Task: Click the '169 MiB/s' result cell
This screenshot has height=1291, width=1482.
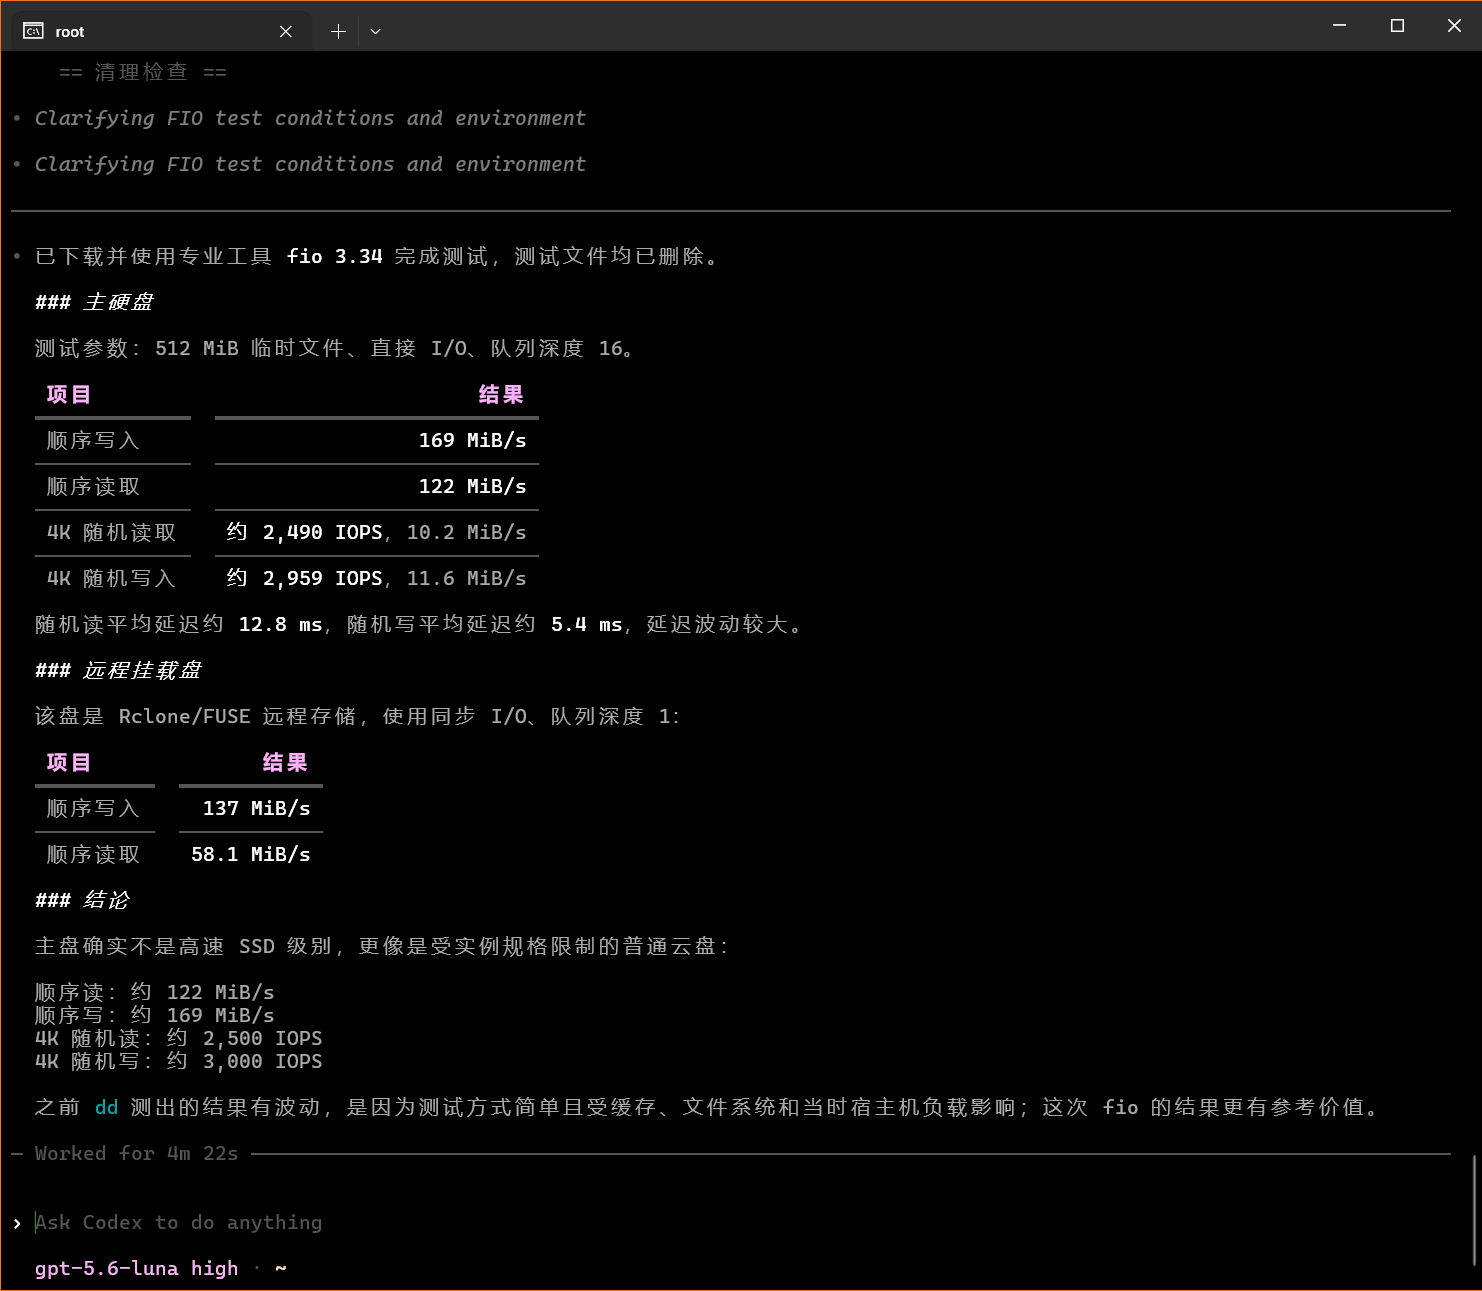Action: point(472,440)
